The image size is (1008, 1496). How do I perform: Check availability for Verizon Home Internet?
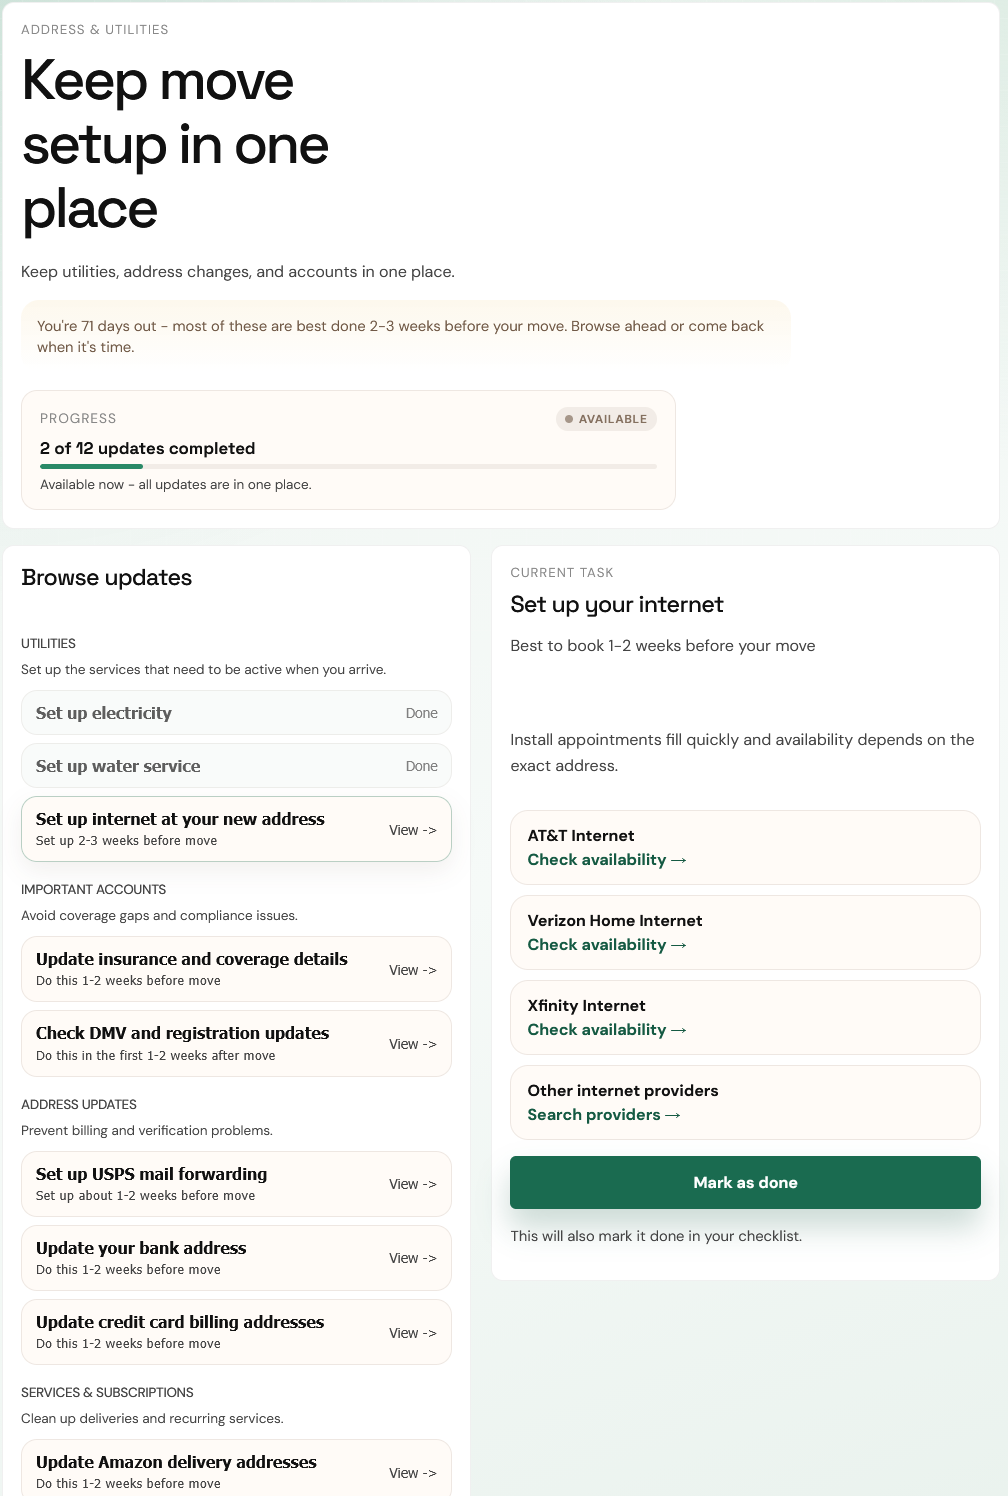607,945
